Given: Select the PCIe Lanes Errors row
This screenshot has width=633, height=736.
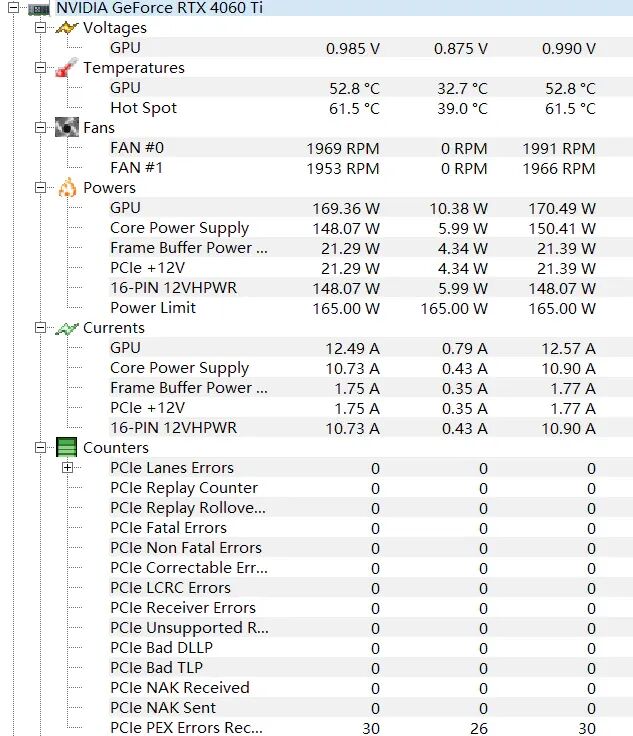Looking at the screenshot, I should 371,468.
